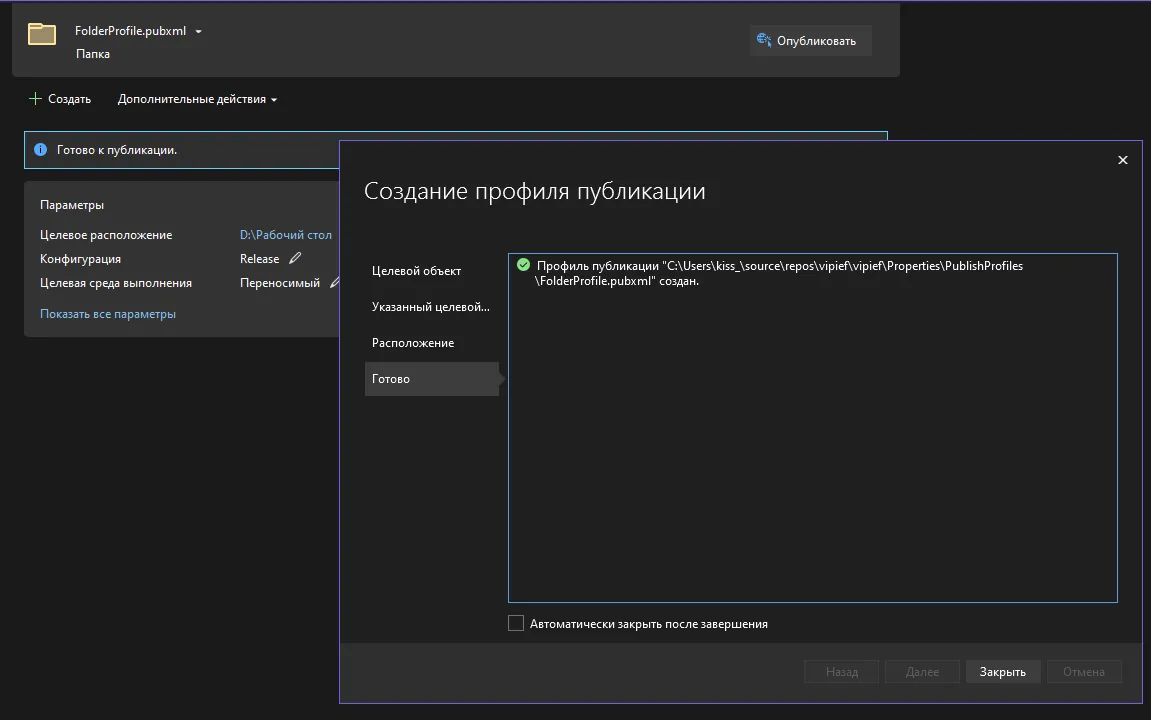
Task: Click the disabled Назад button
Action: point(841,672)
